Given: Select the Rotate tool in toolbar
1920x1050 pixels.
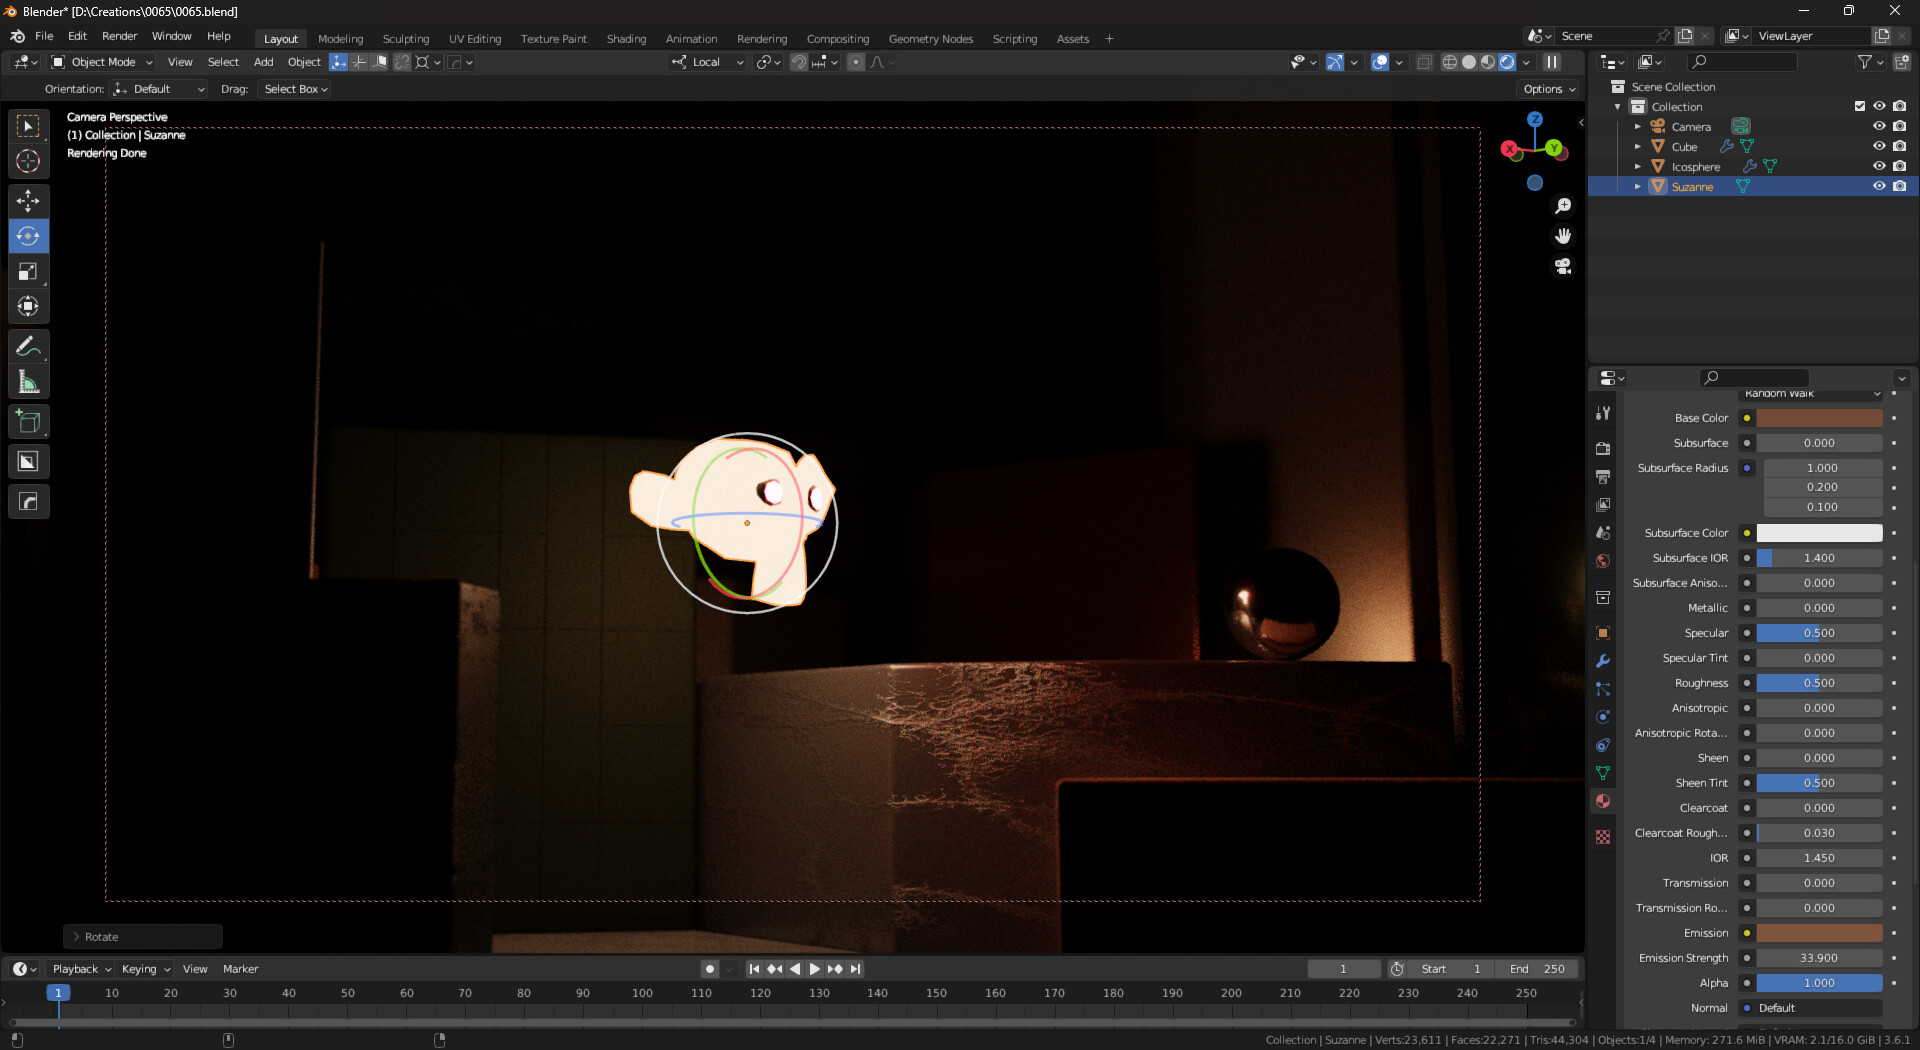Looking at the screenshot, I should pos(28,236).
